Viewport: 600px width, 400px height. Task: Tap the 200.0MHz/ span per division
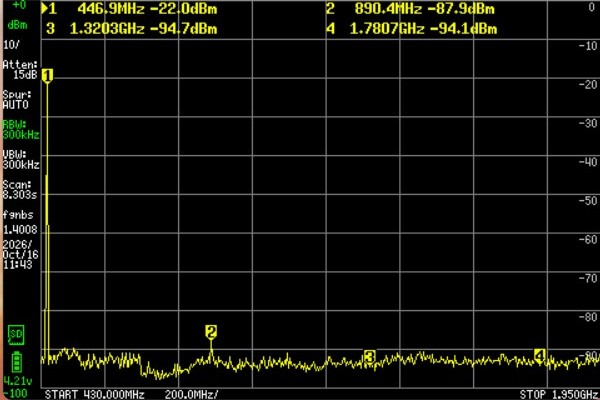click(192, 394)
